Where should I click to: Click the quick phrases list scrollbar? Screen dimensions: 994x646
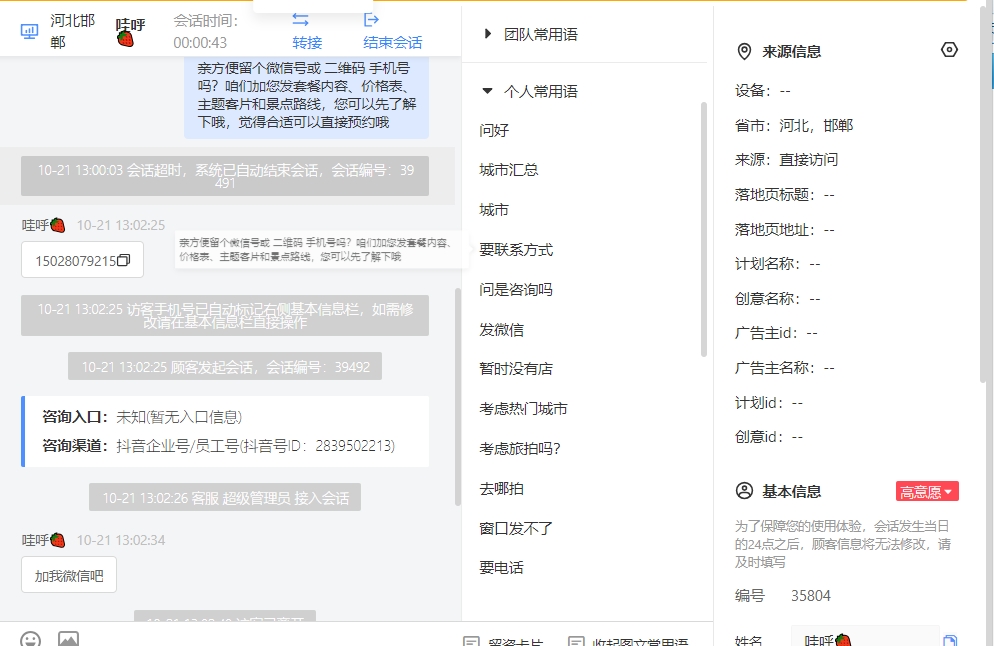tap(704, 229)
